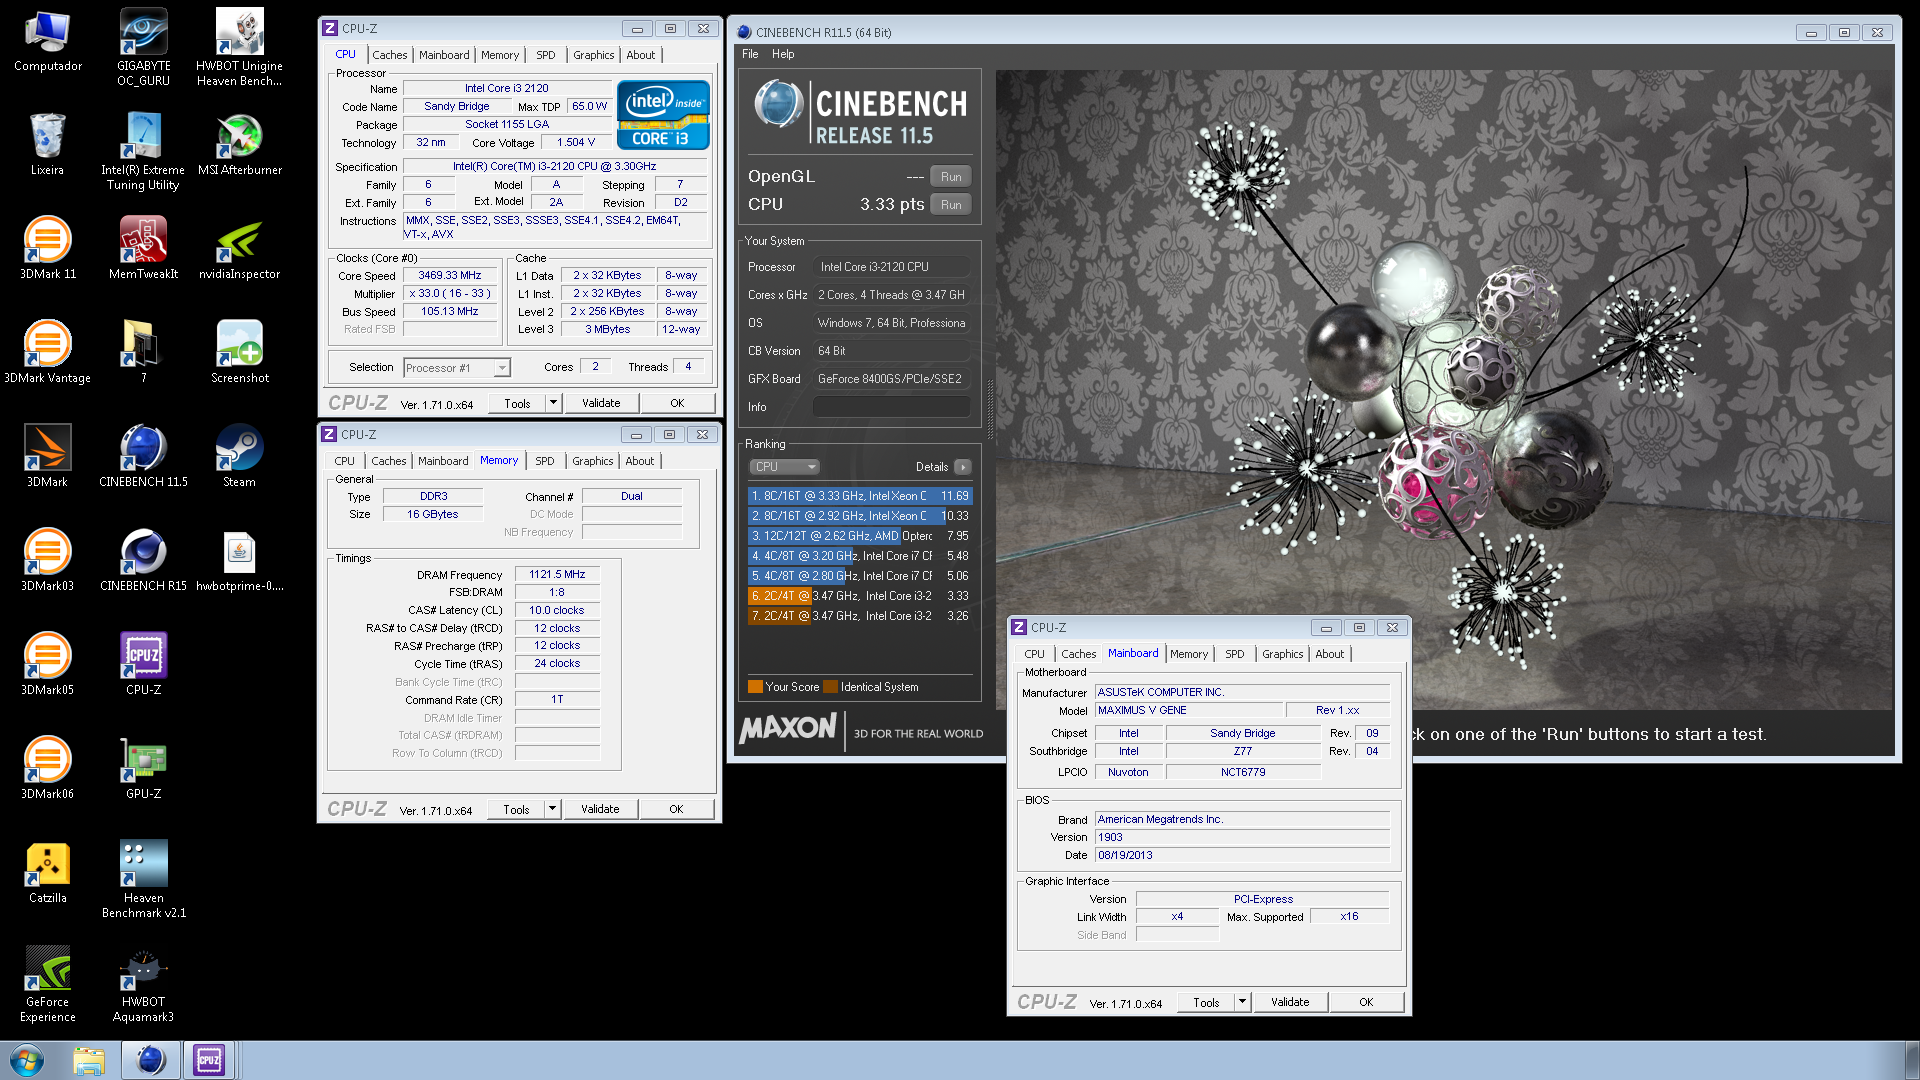Click OK in Memory CPU-Z window
The height and width of the screenshot is (1080, 1920).
(676, 809)
